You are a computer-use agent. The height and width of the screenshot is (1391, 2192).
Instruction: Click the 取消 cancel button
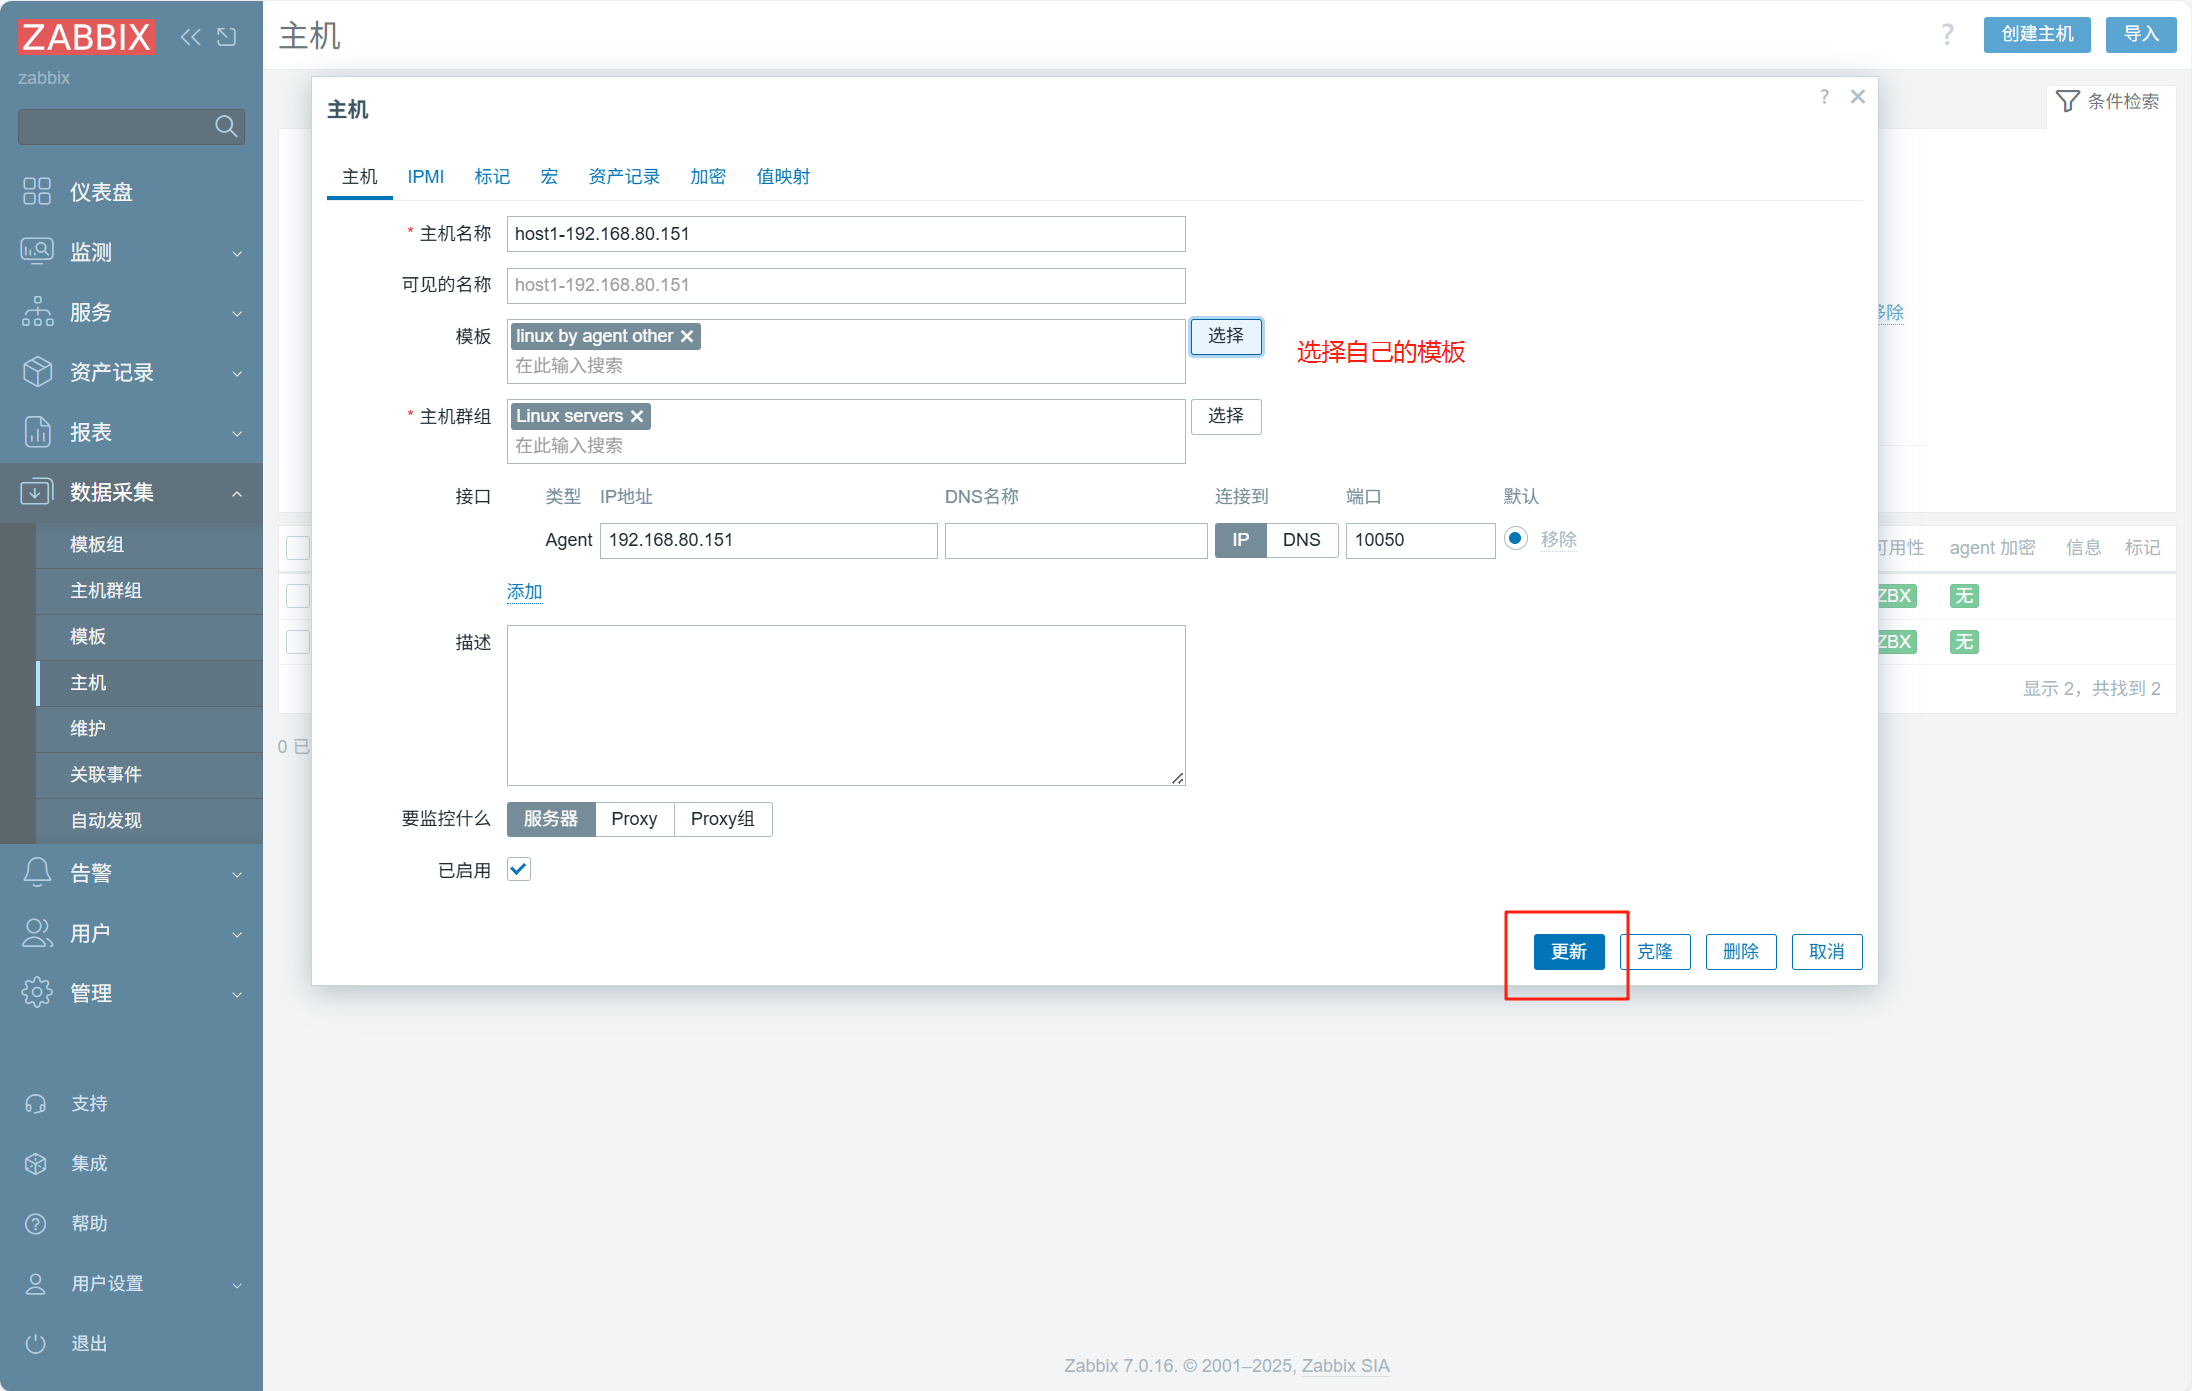(x=1827, y=951)
